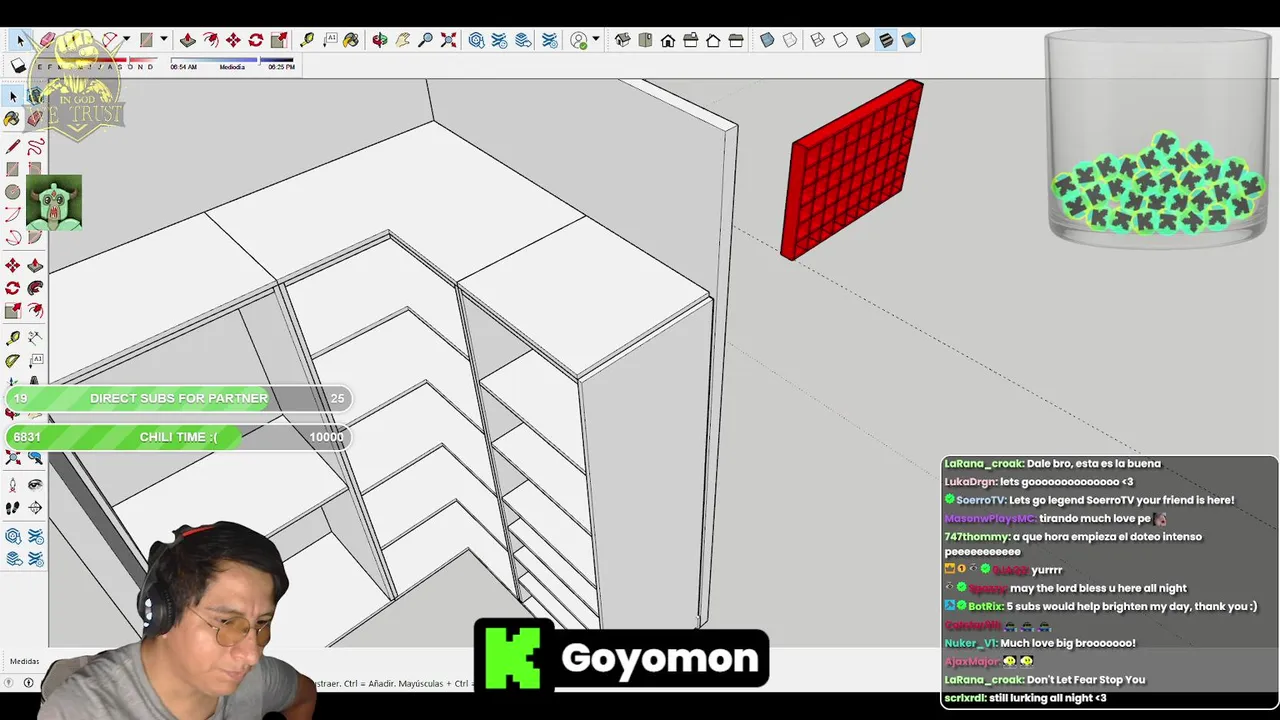Switch to Front view
The width and height of the screenshot is (1280, 720).
668,40
